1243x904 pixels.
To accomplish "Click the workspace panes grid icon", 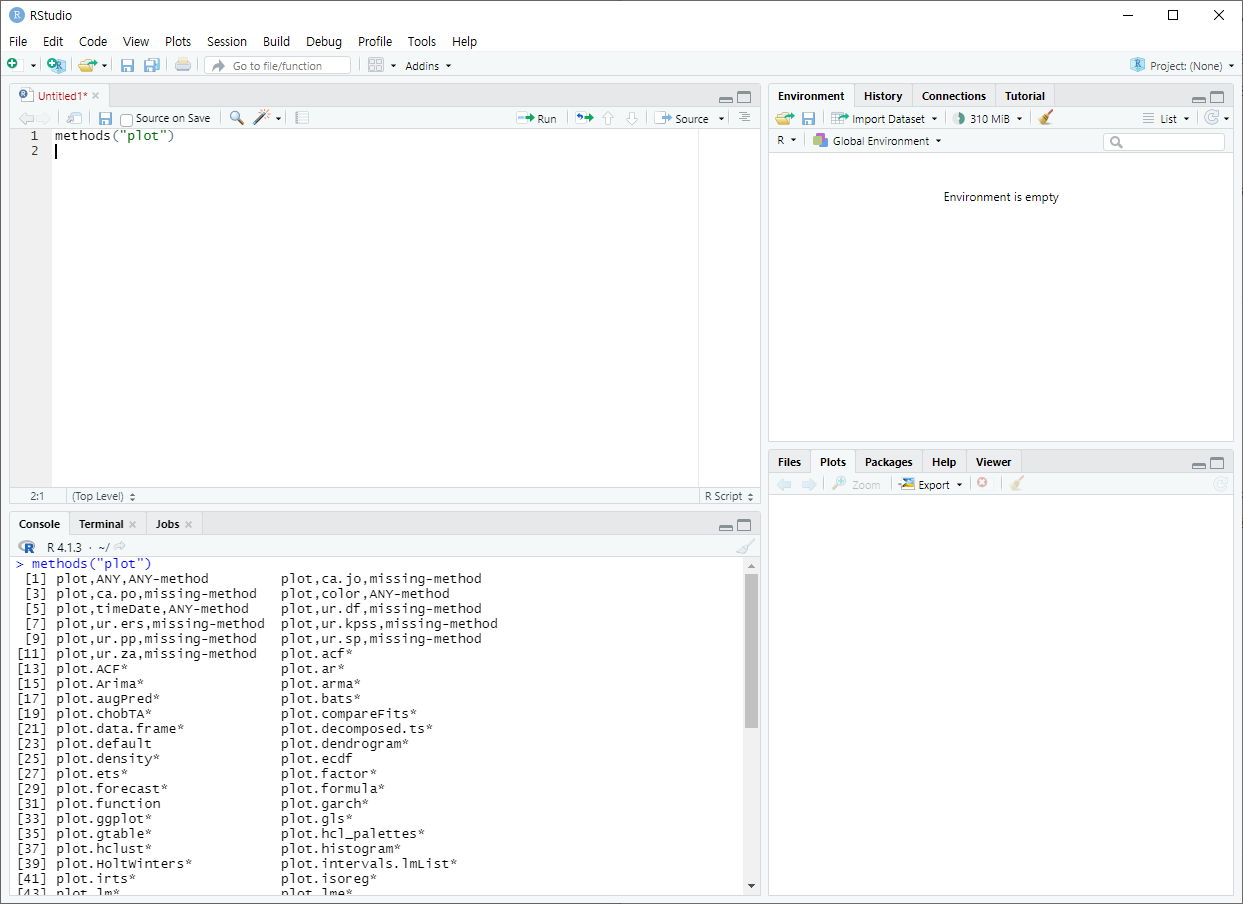I will coord(376,65).
